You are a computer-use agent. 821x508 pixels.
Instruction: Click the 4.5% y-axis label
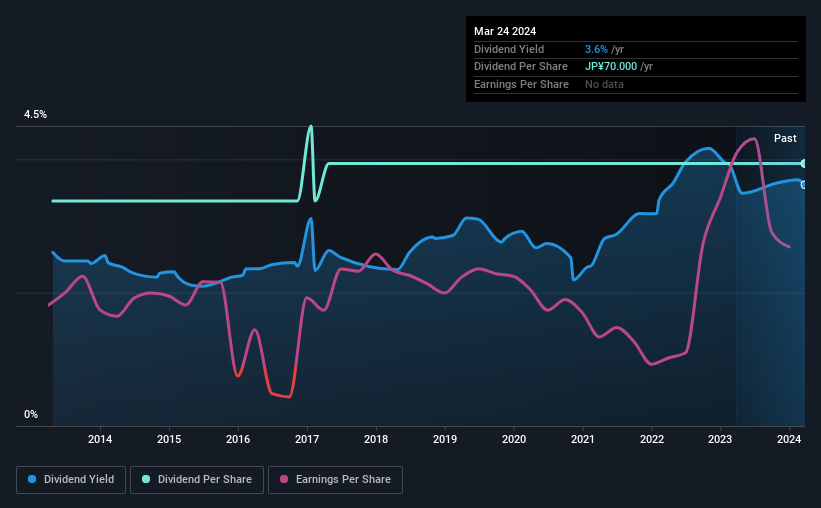point(35,115)
